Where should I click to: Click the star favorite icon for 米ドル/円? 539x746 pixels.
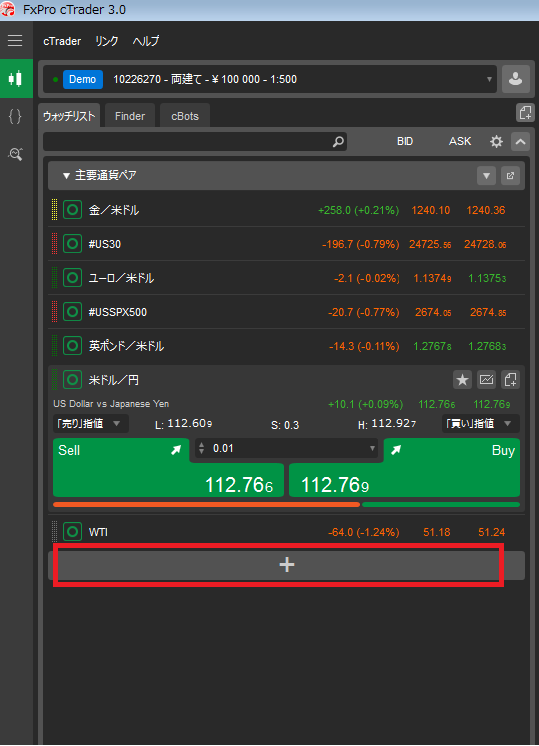pos(462,380)
